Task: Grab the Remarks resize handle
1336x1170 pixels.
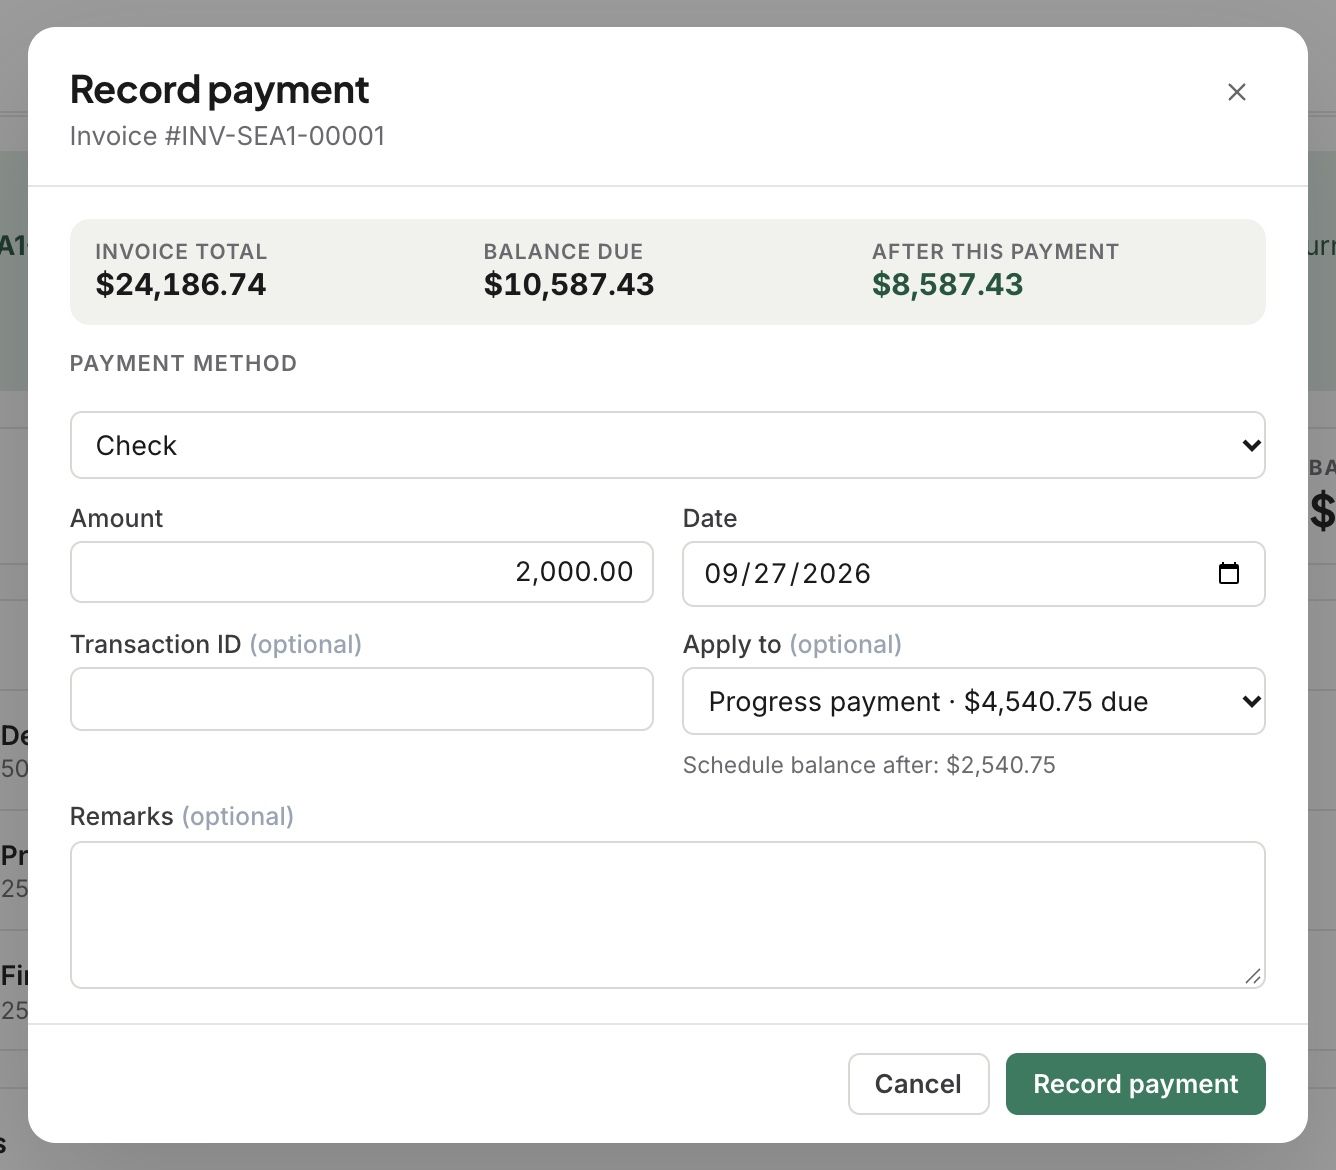Action: pos(1253,976)
